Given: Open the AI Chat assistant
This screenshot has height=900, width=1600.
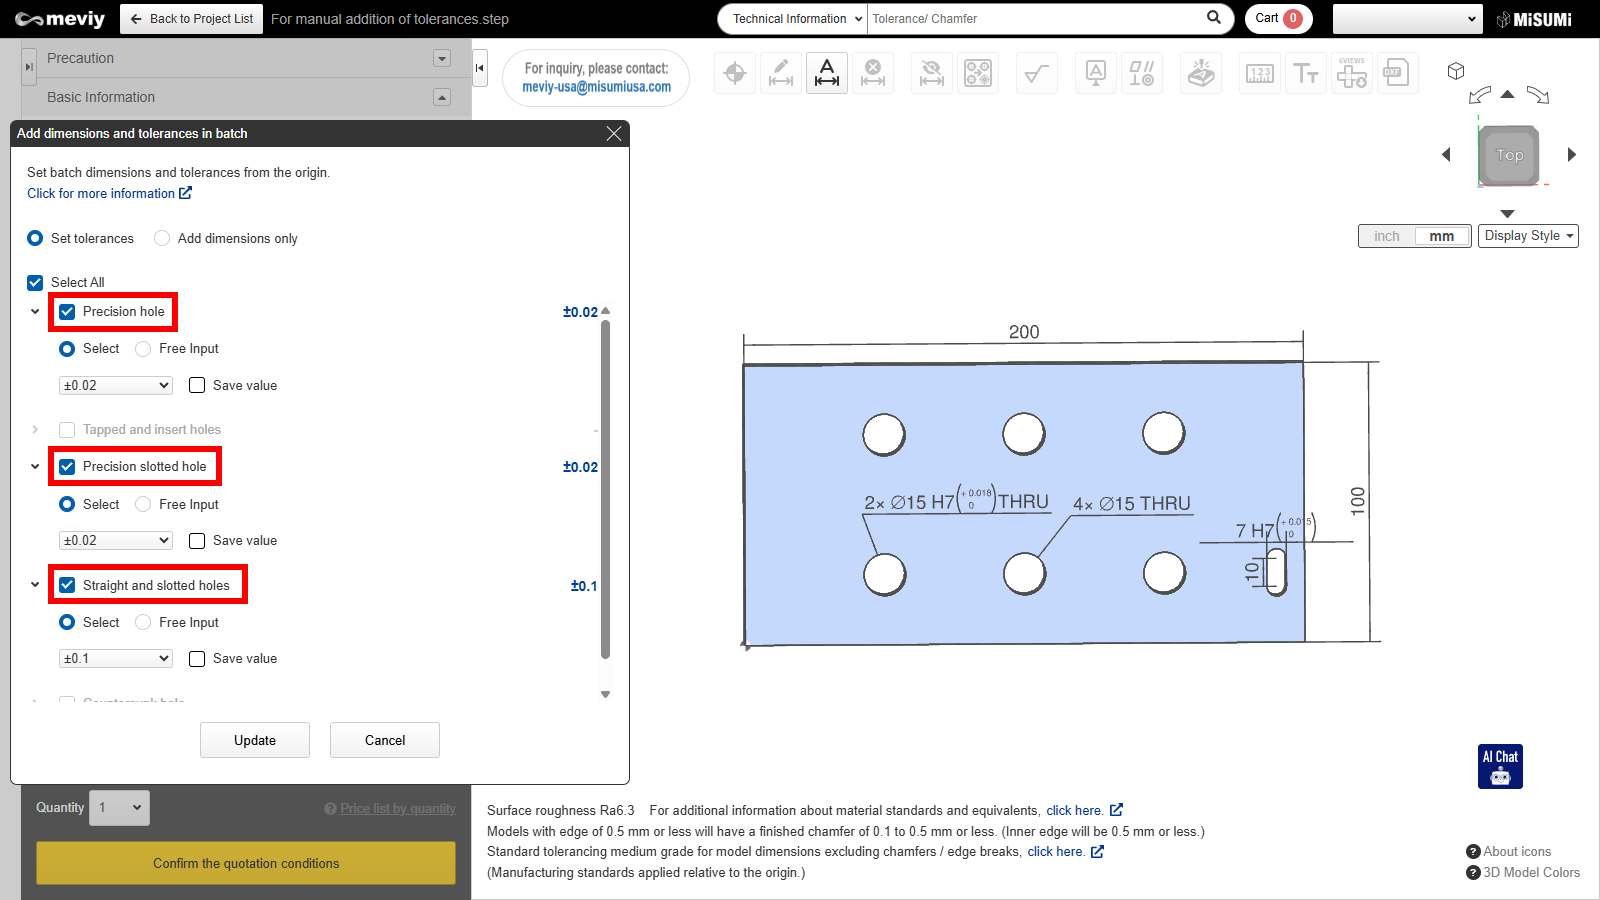Looking at the screenshot, I should [1500, 766].
